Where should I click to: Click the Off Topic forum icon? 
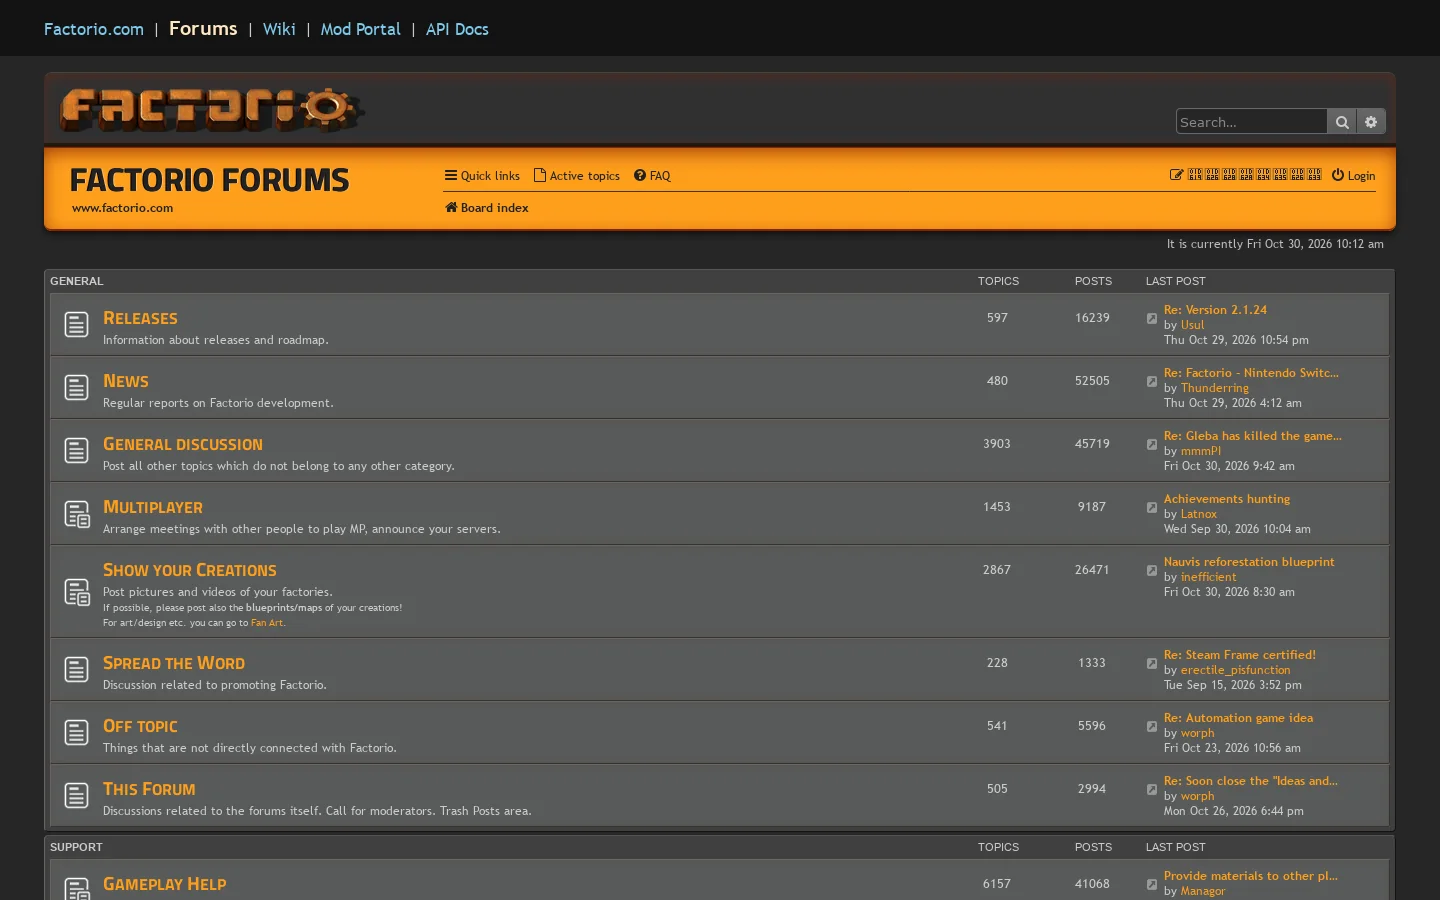point(77,733)
